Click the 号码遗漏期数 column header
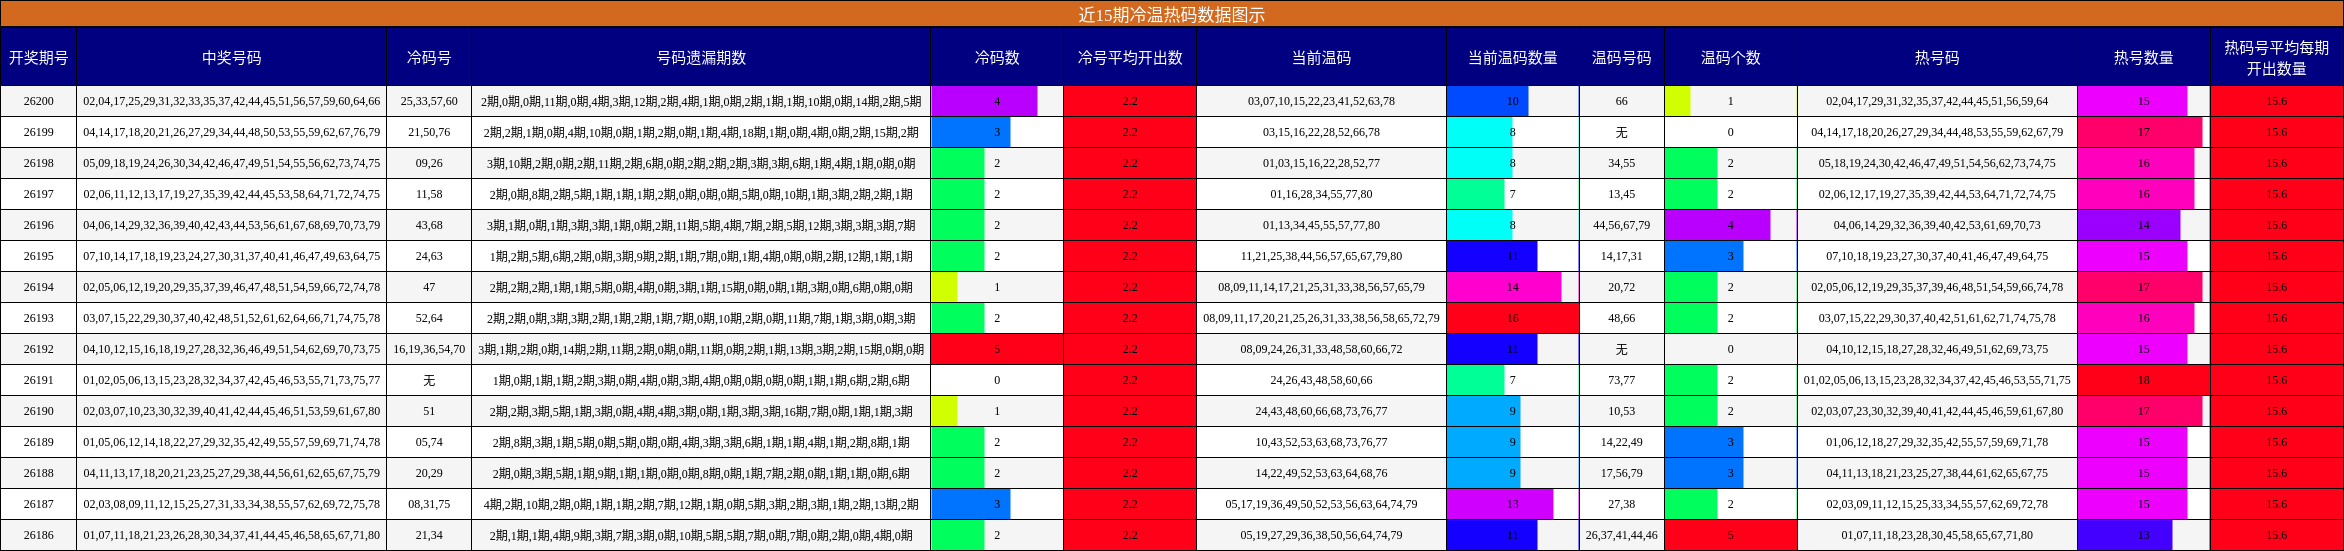The image size is (2344, 551). (701, 58)
